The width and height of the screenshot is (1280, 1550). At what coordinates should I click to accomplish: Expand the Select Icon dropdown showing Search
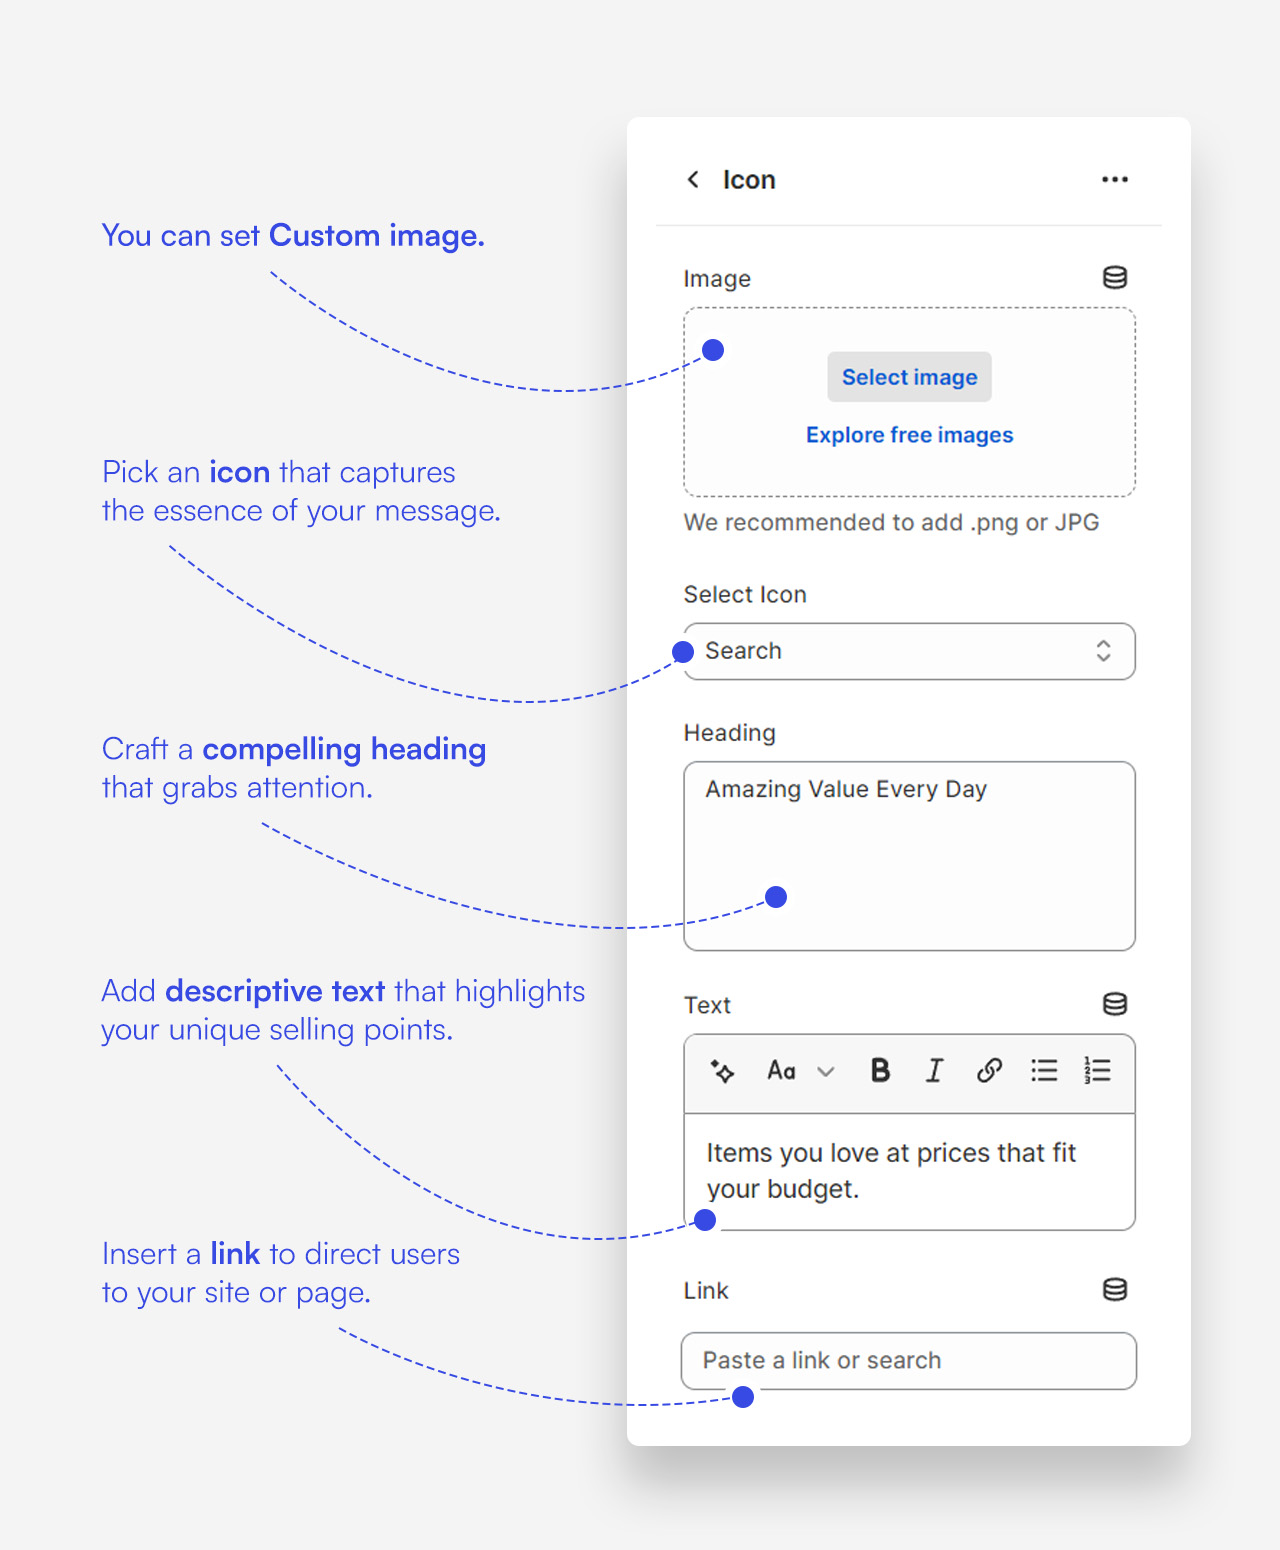tap(908, 651)
